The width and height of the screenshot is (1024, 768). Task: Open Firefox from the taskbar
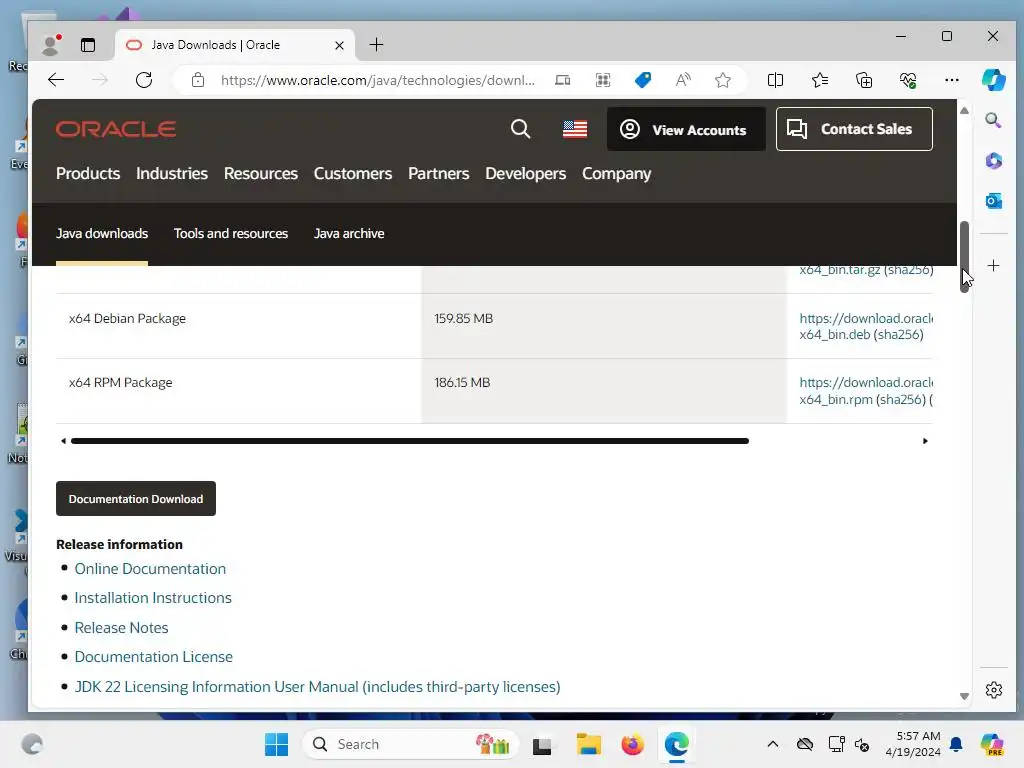point(632,744)
